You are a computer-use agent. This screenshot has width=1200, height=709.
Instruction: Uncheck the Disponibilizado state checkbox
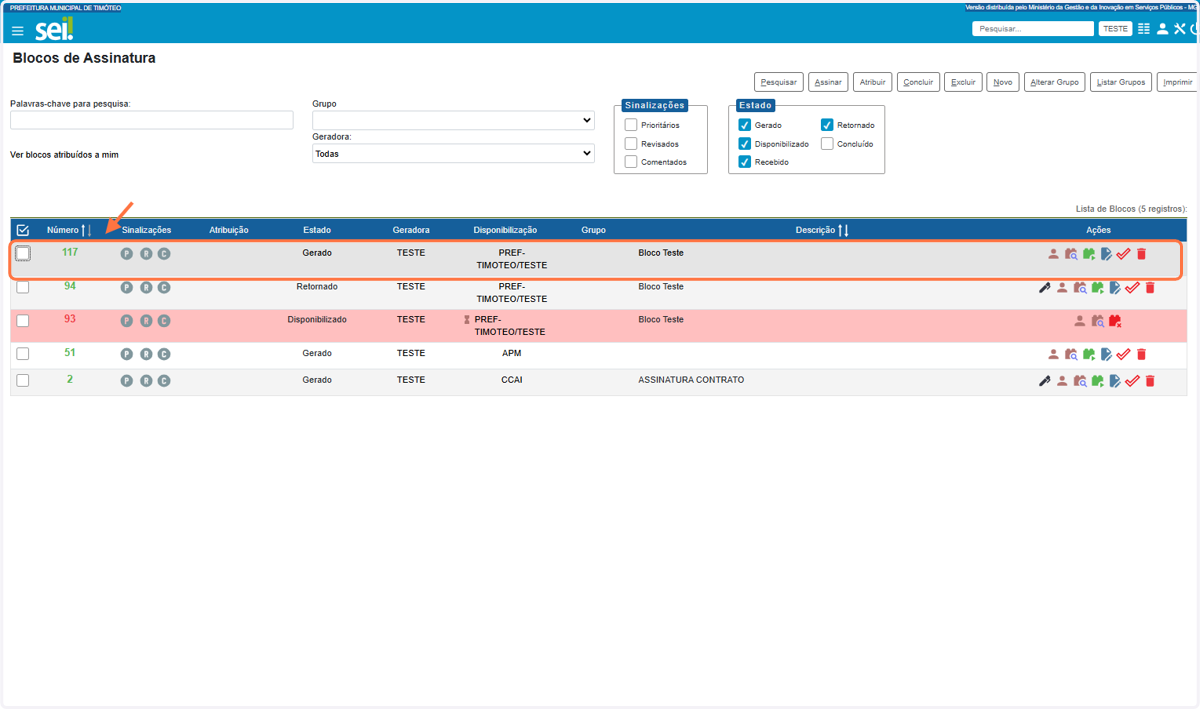tap(745, 144)
